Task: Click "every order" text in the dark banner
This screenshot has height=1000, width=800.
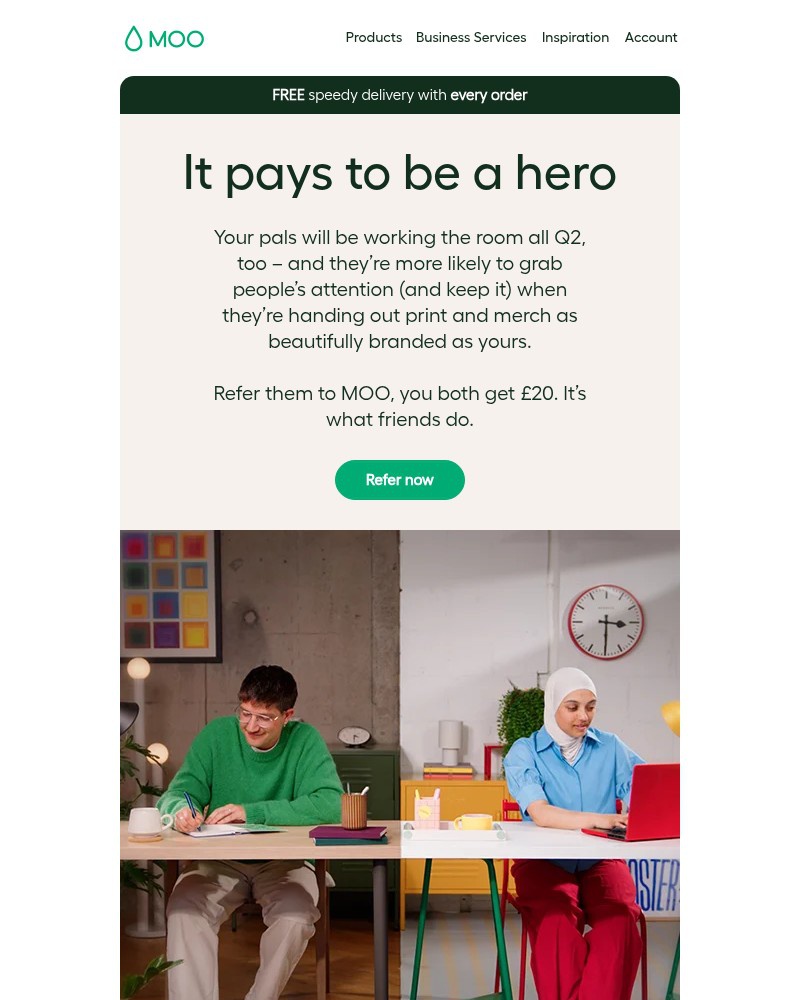Action: click(x=489, y=95)
